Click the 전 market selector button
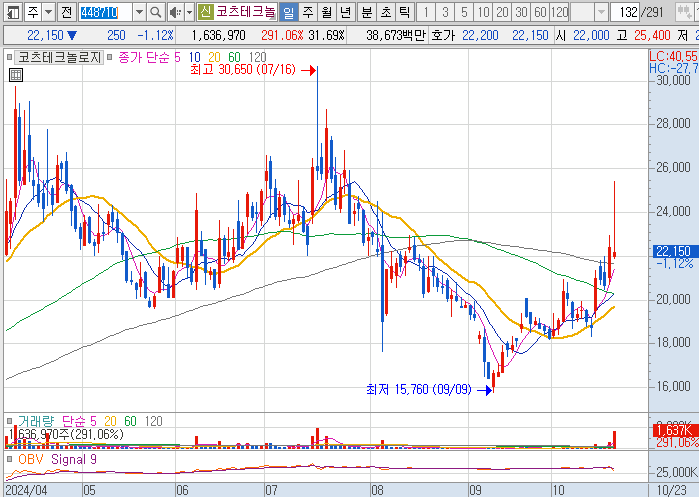This screenshot has height=497, width=699. pyautogui.click(x=66, y=12)
